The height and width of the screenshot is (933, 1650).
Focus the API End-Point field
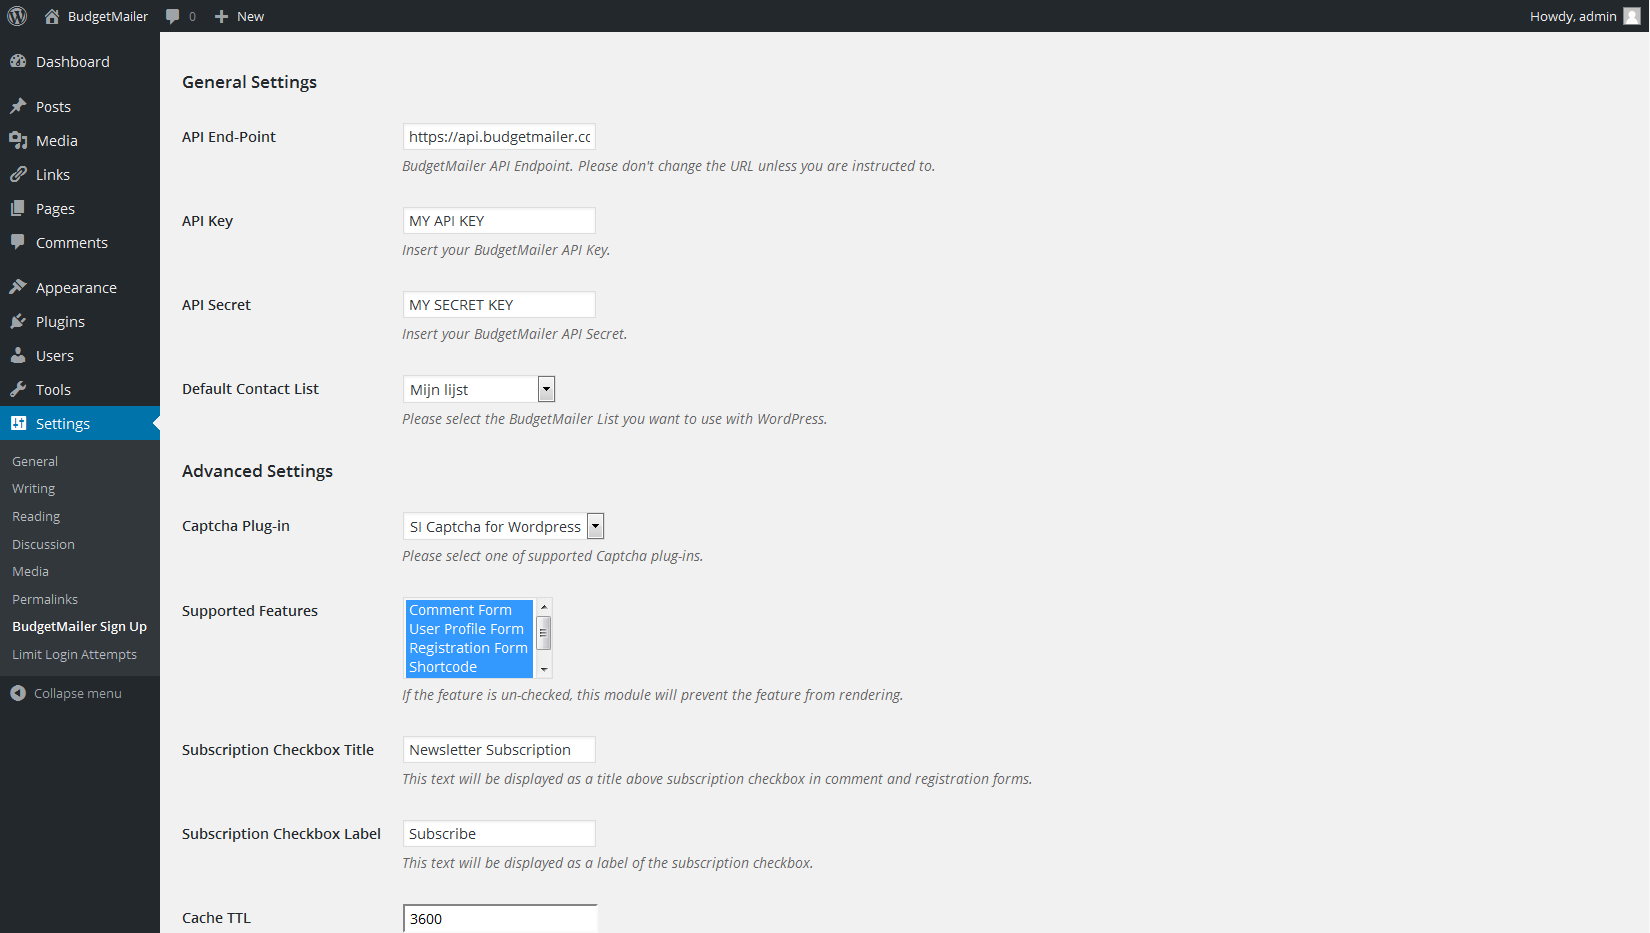point(499,136)
